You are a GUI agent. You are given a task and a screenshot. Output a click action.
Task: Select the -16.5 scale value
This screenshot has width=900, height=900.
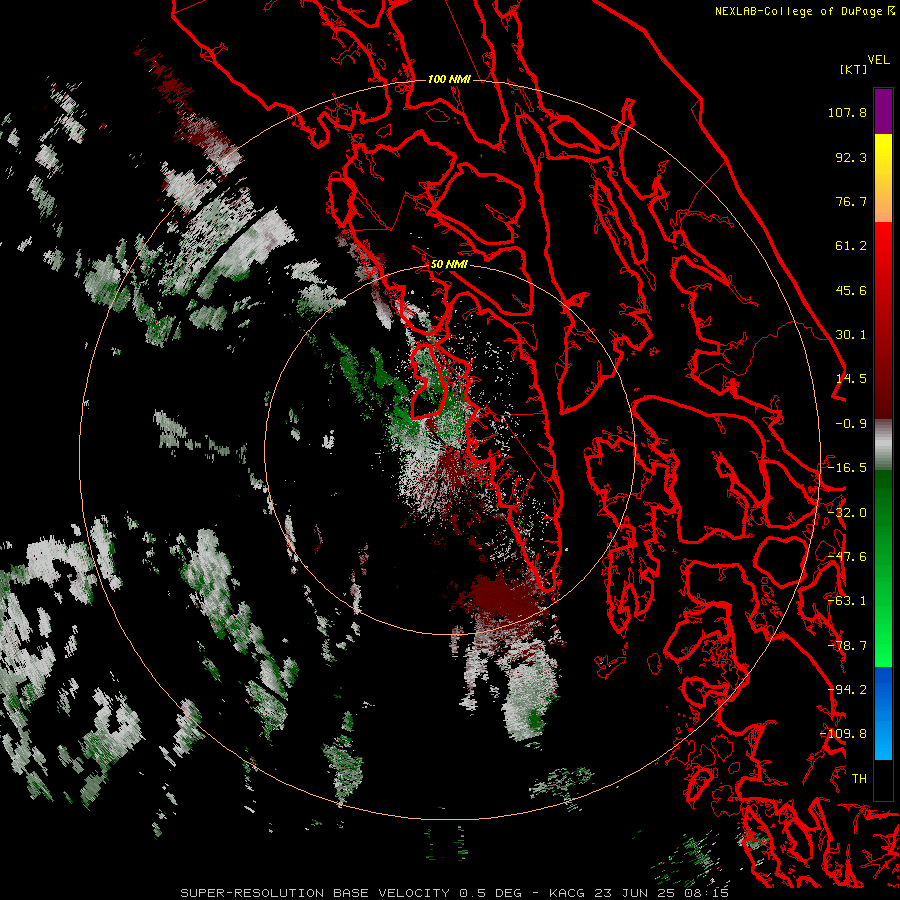tap(847, 468)
